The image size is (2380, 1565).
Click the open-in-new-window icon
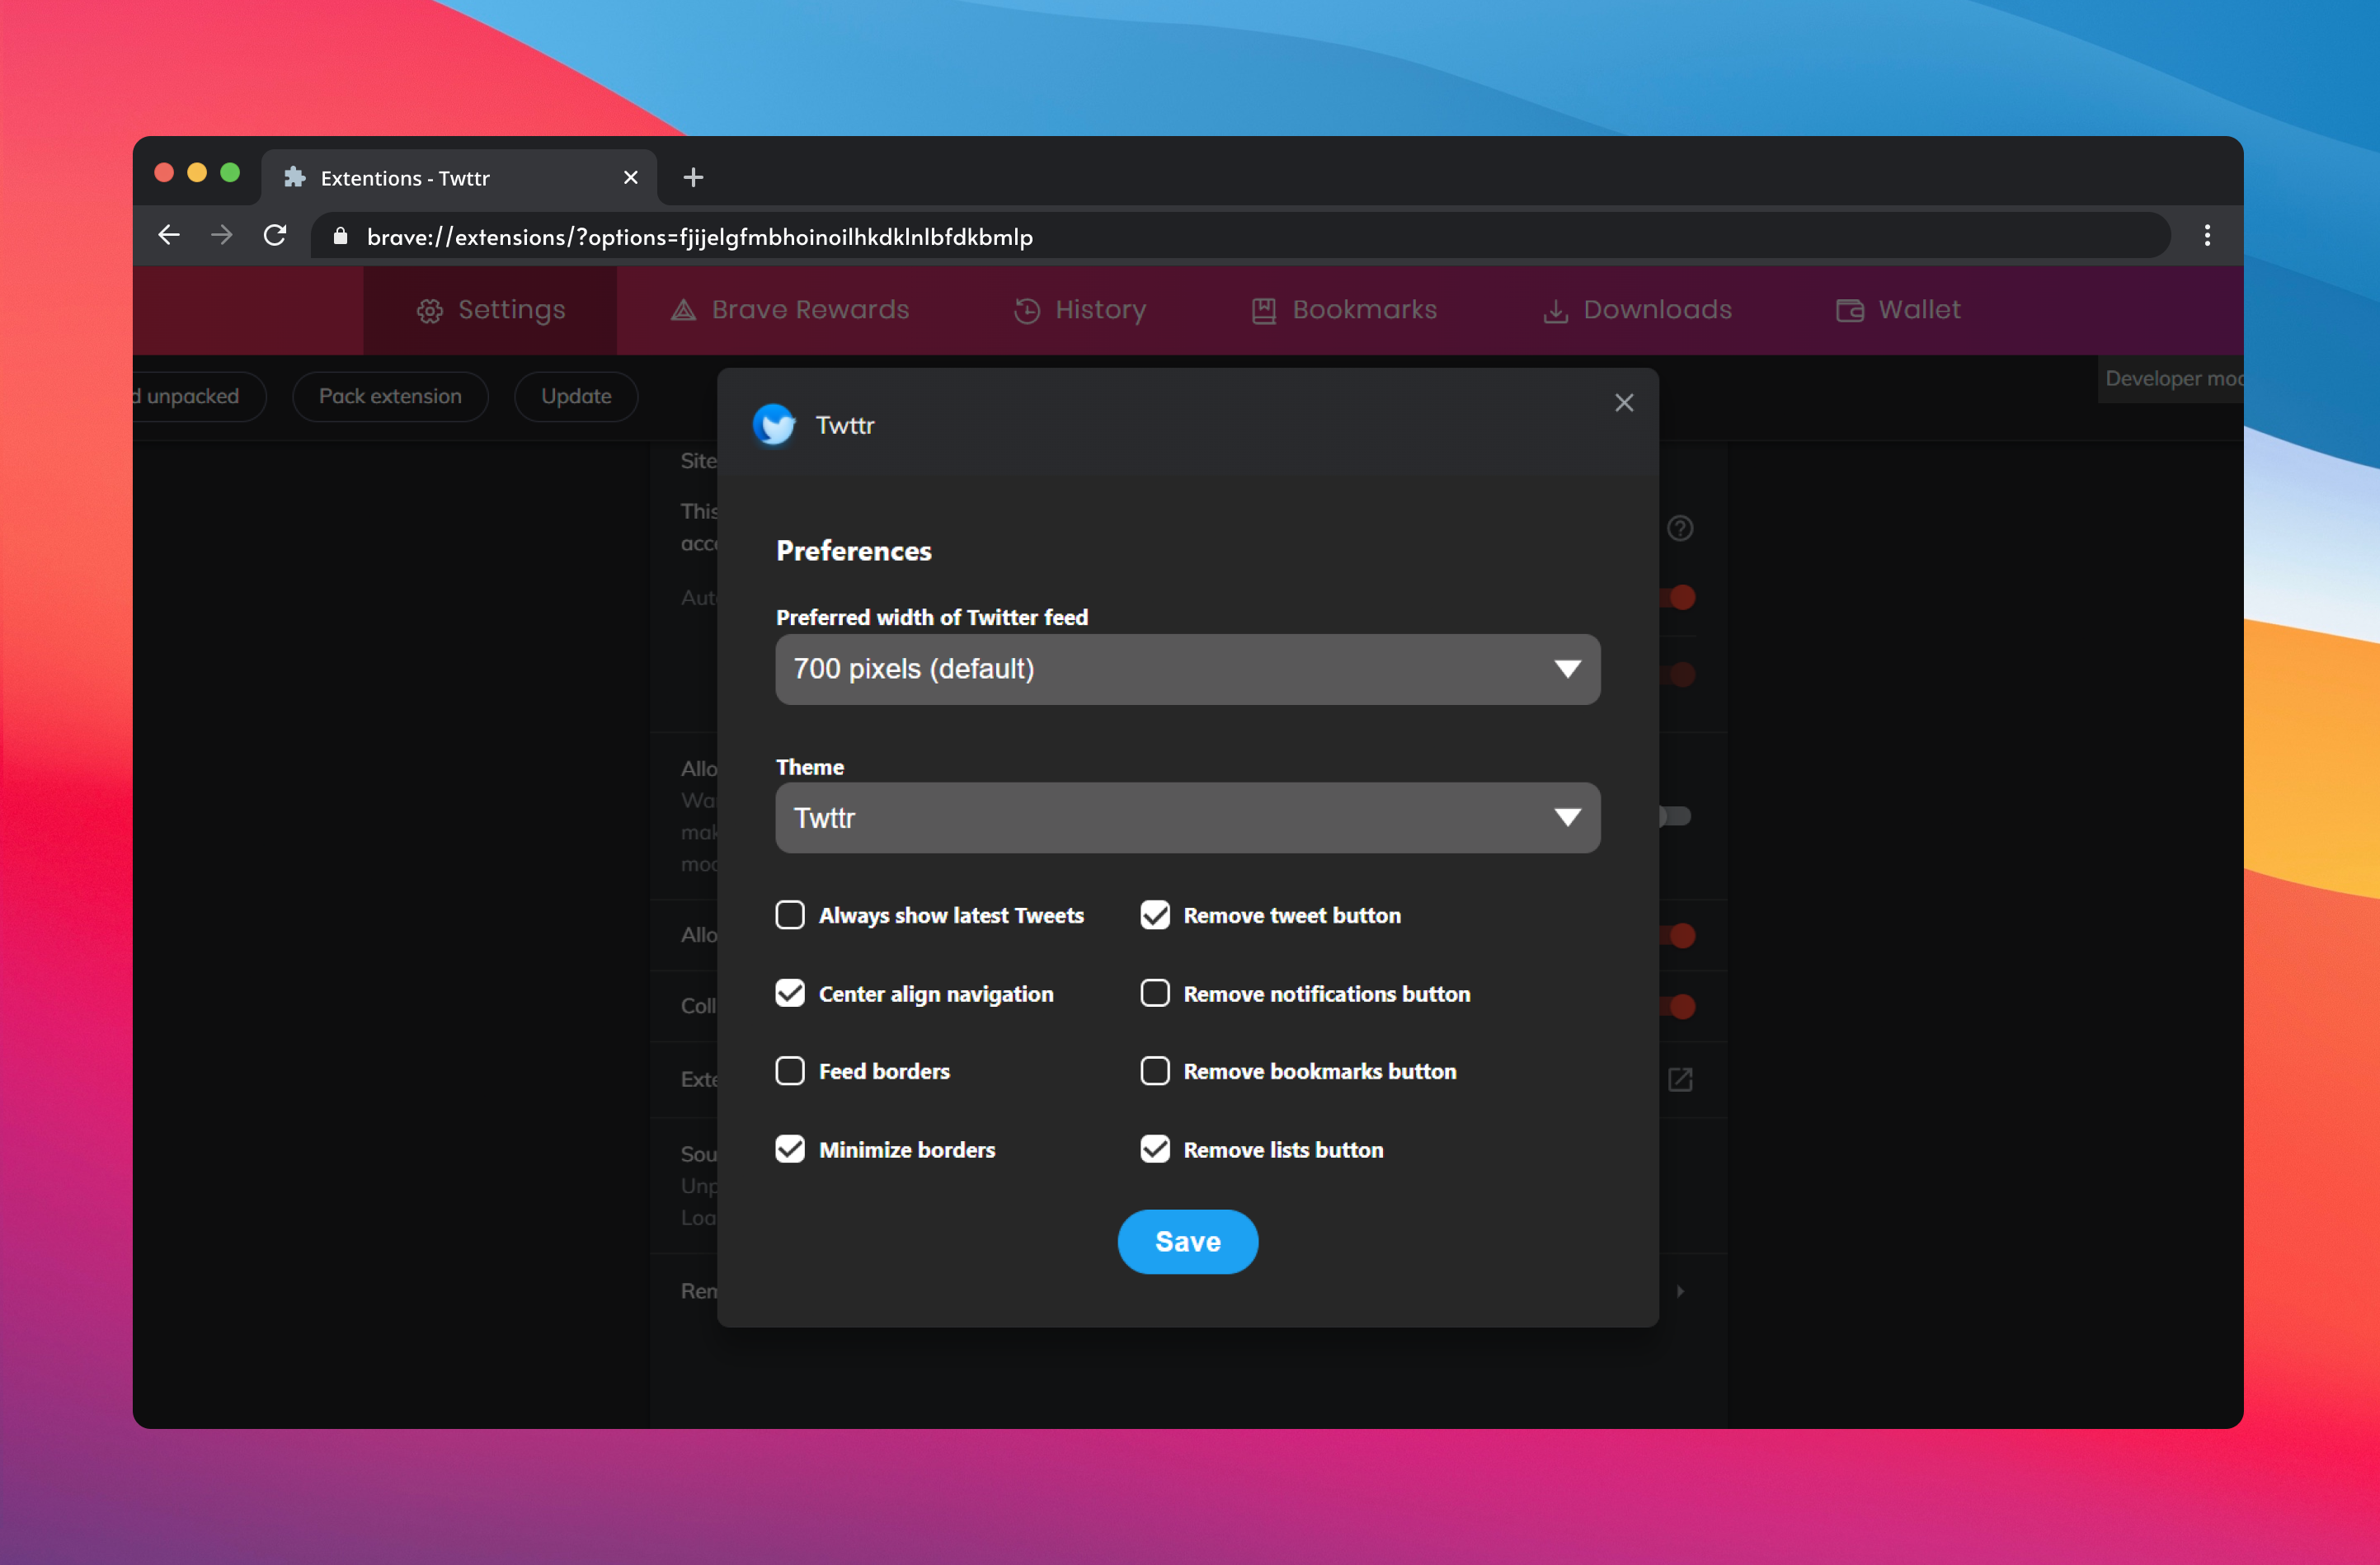1680,1079
